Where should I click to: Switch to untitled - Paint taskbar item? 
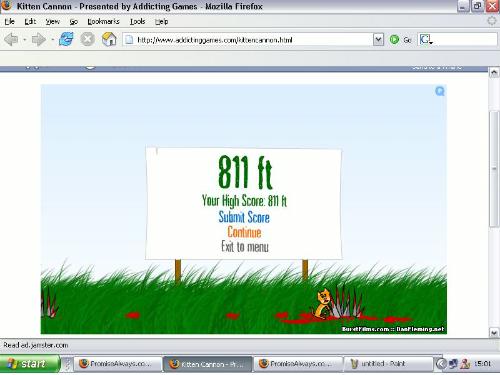(x=387, y=363)
